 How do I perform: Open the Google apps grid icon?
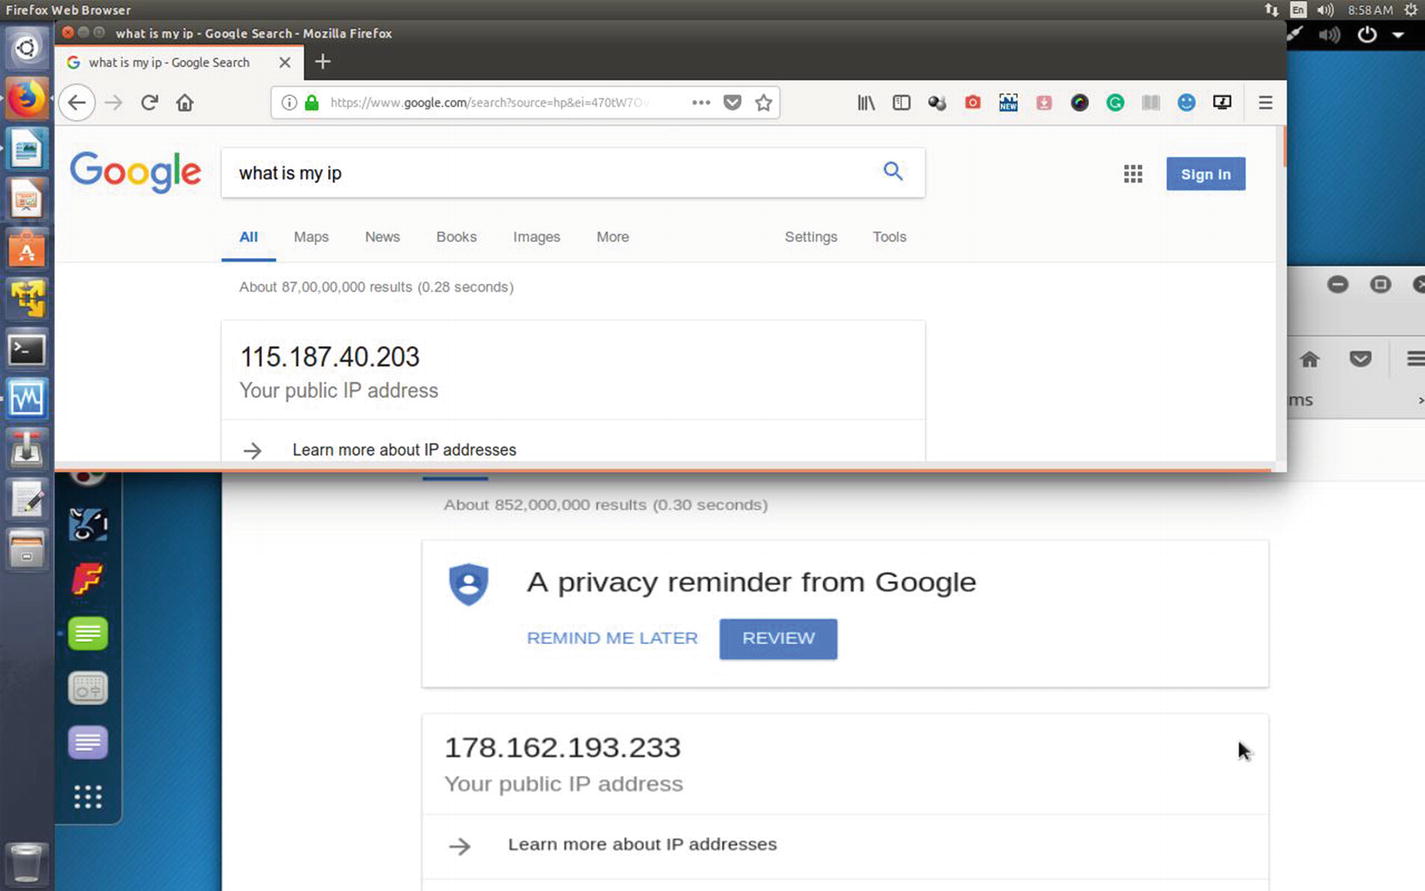(1133, 174)
